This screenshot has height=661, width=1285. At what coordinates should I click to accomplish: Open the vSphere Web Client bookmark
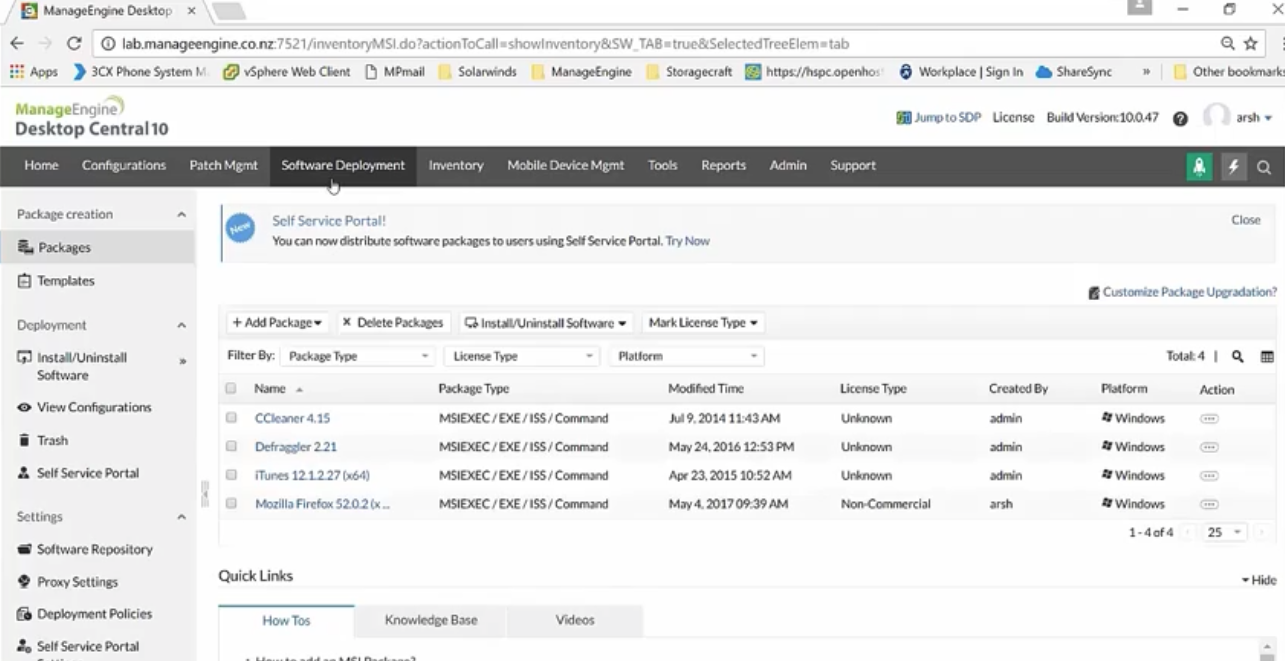click(287, 72)
